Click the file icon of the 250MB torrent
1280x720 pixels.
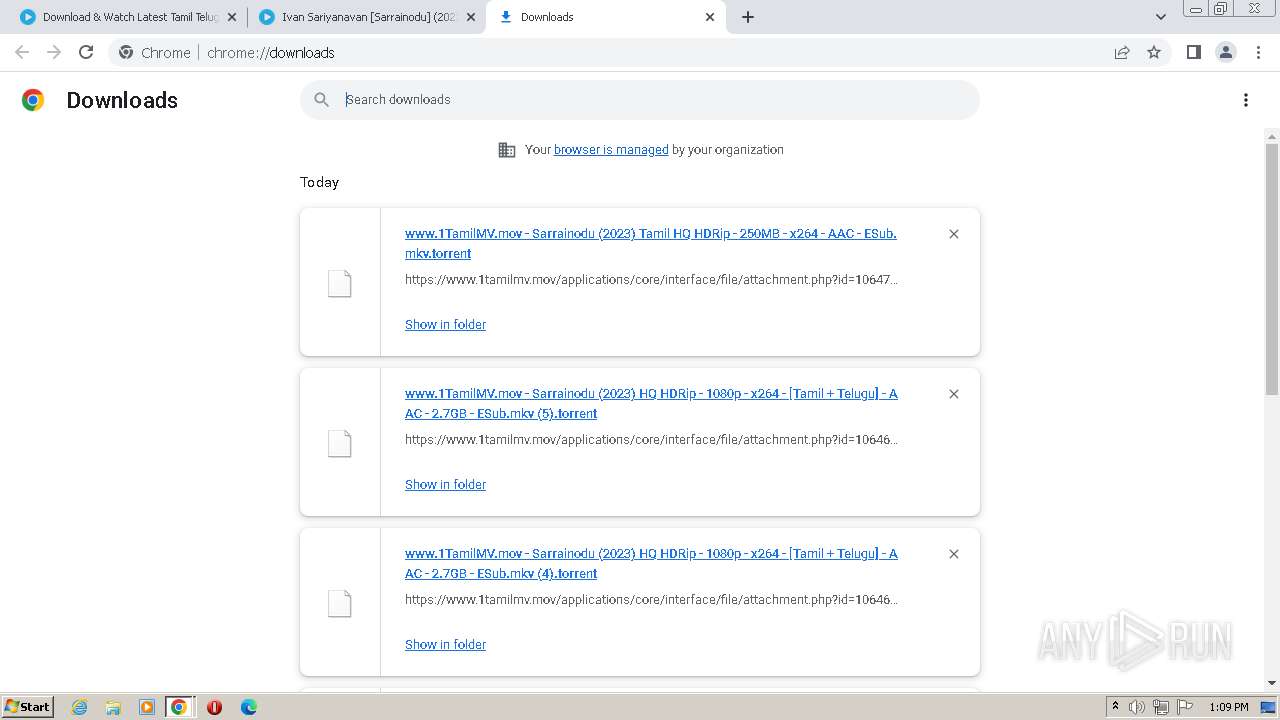(x=340, y=284)
